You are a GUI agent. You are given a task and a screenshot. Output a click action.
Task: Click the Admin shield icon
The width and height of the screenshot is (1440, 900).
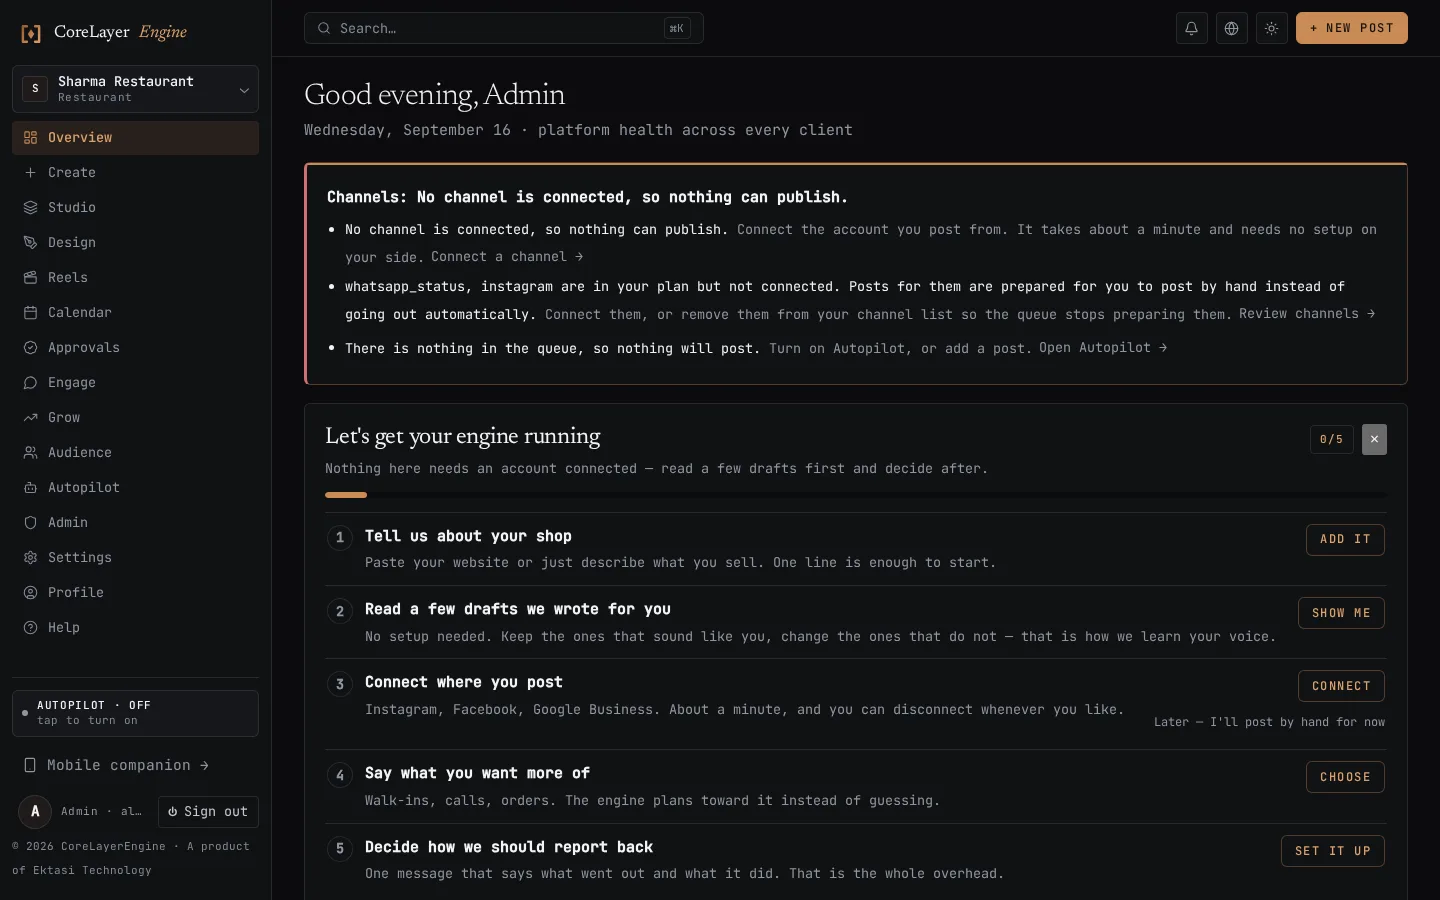tap(30, 522)
